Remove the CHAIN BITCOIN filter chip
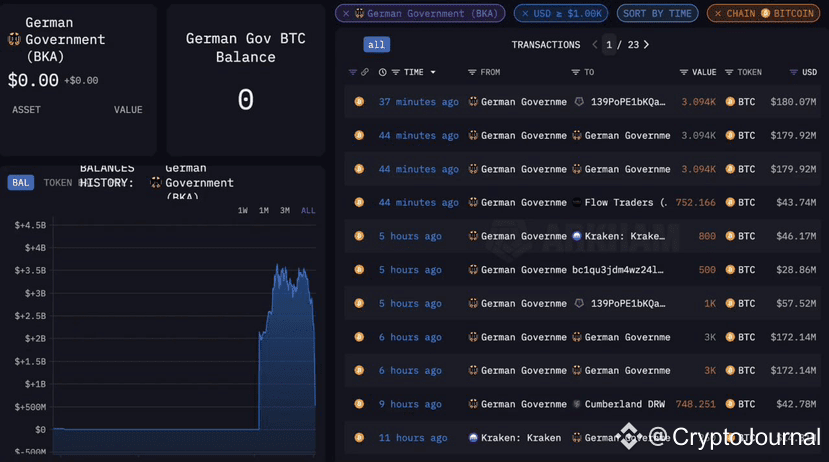Viewport: 829px width, 462px height. [717, 14]
